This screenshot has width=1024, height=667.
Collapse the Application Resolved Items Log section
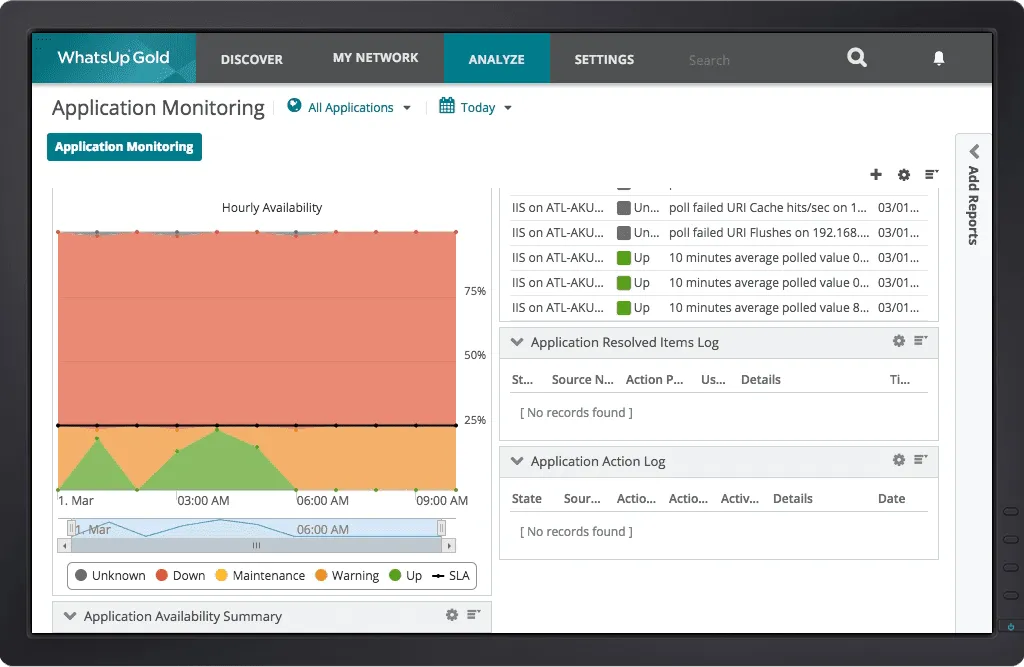517,341
